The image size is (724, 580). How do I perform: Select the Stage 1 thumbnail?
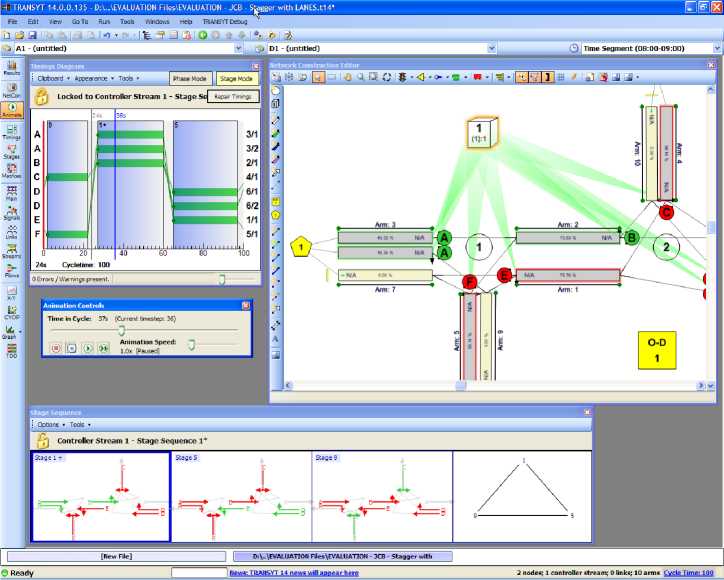pos(101,496)
